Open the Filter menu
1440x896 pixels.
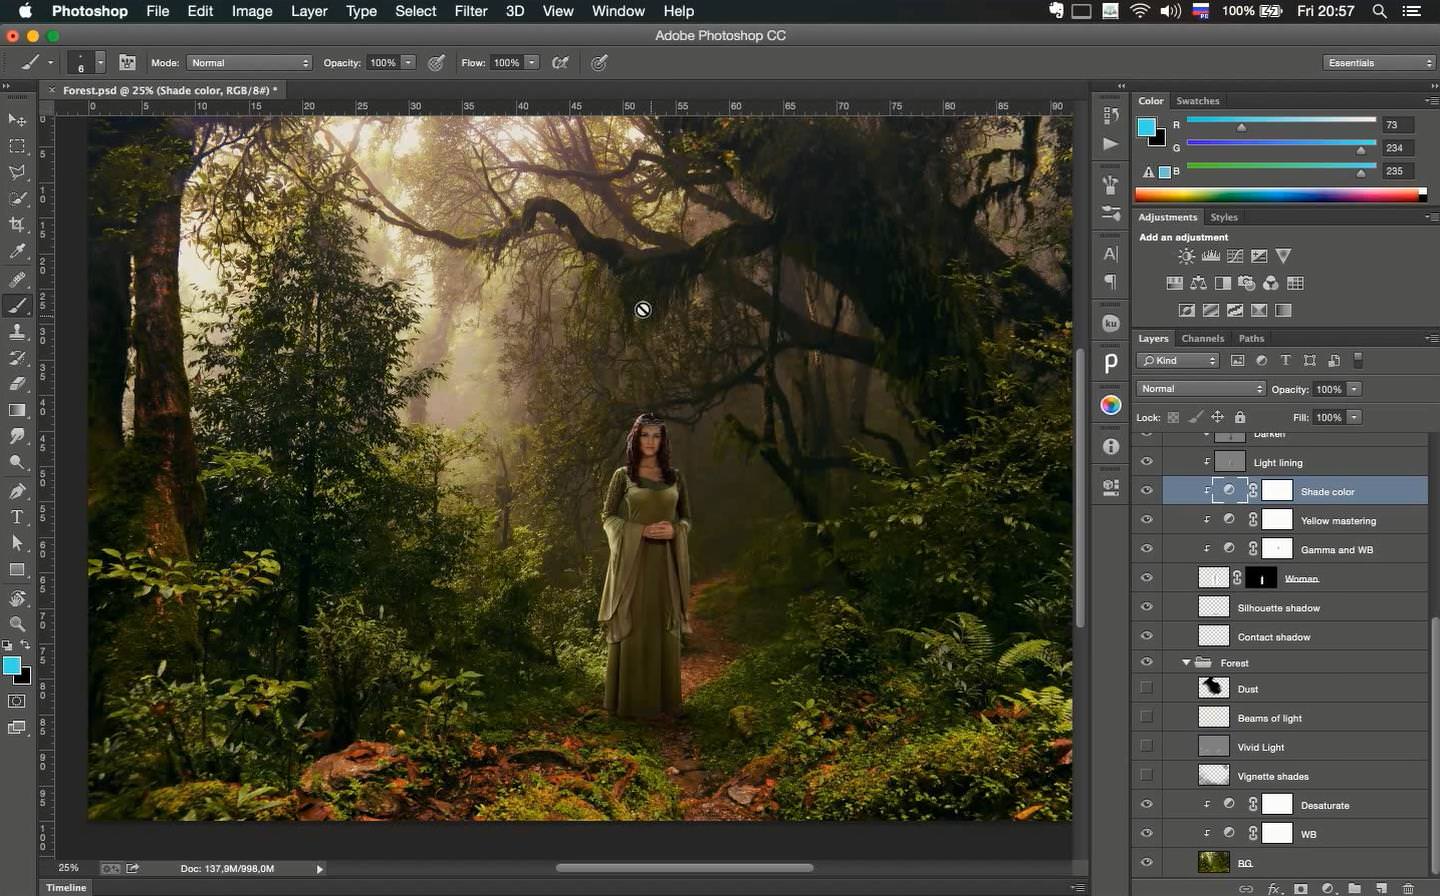point(471,11)
